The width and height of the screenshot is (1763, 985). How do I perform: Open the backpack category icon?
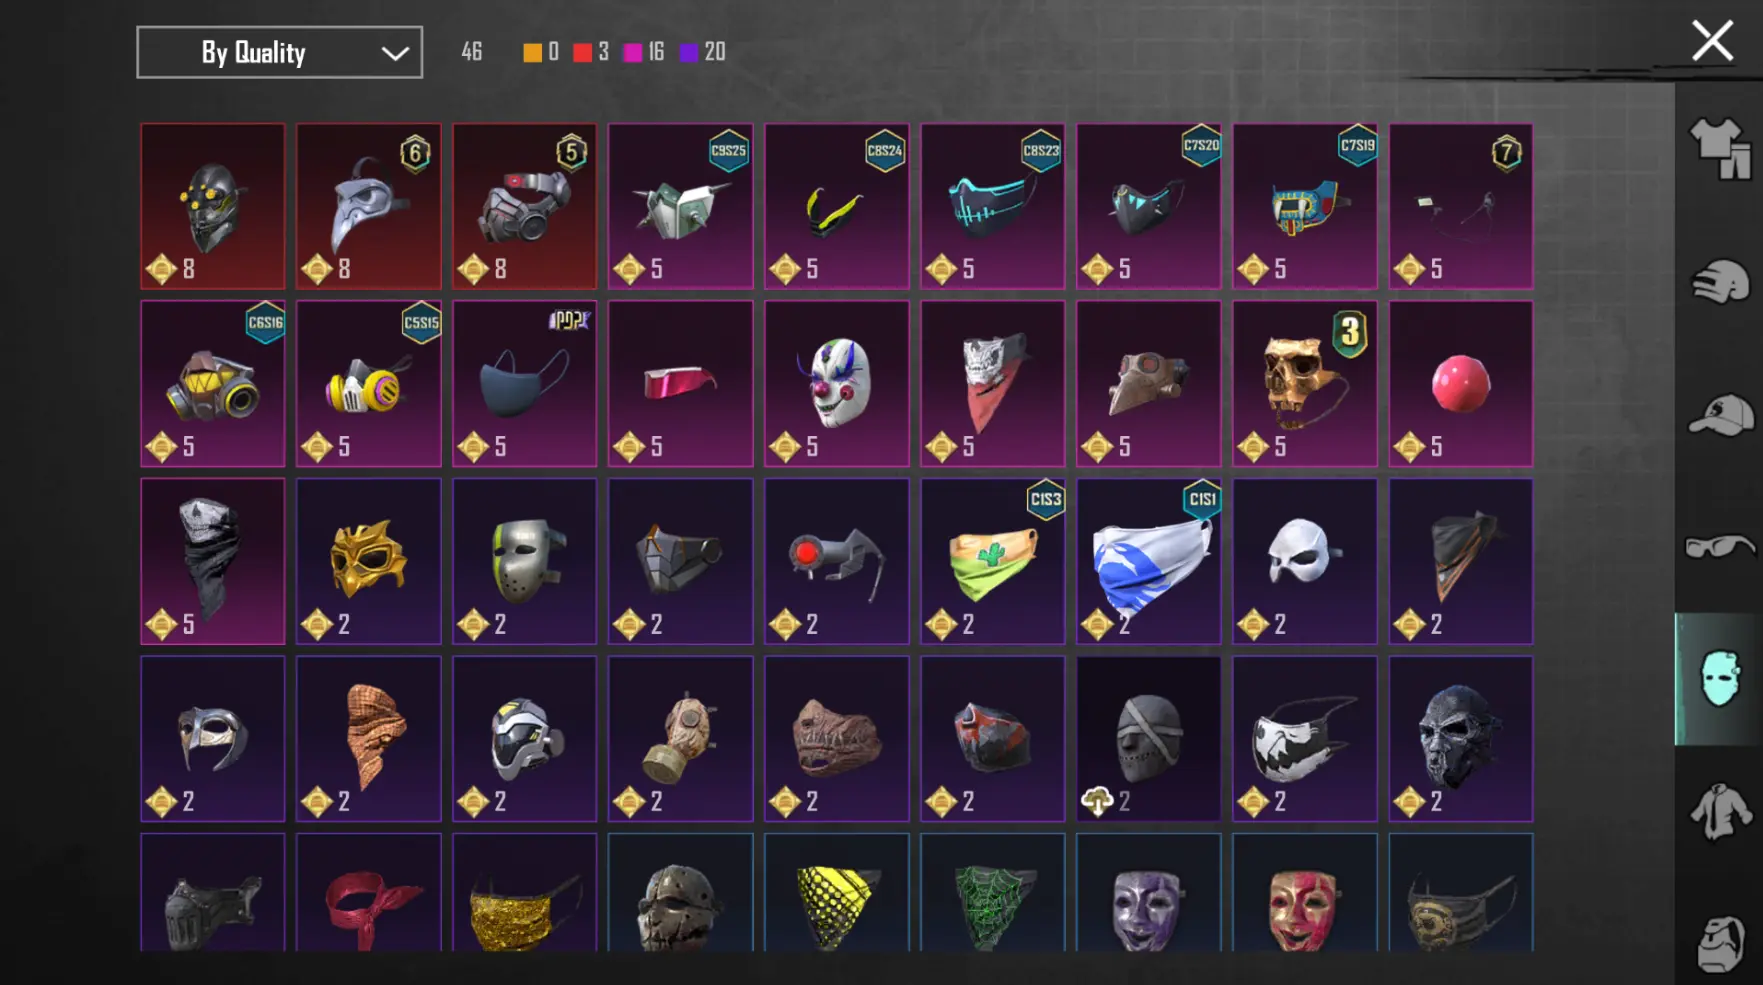(x=1720, y=943)
